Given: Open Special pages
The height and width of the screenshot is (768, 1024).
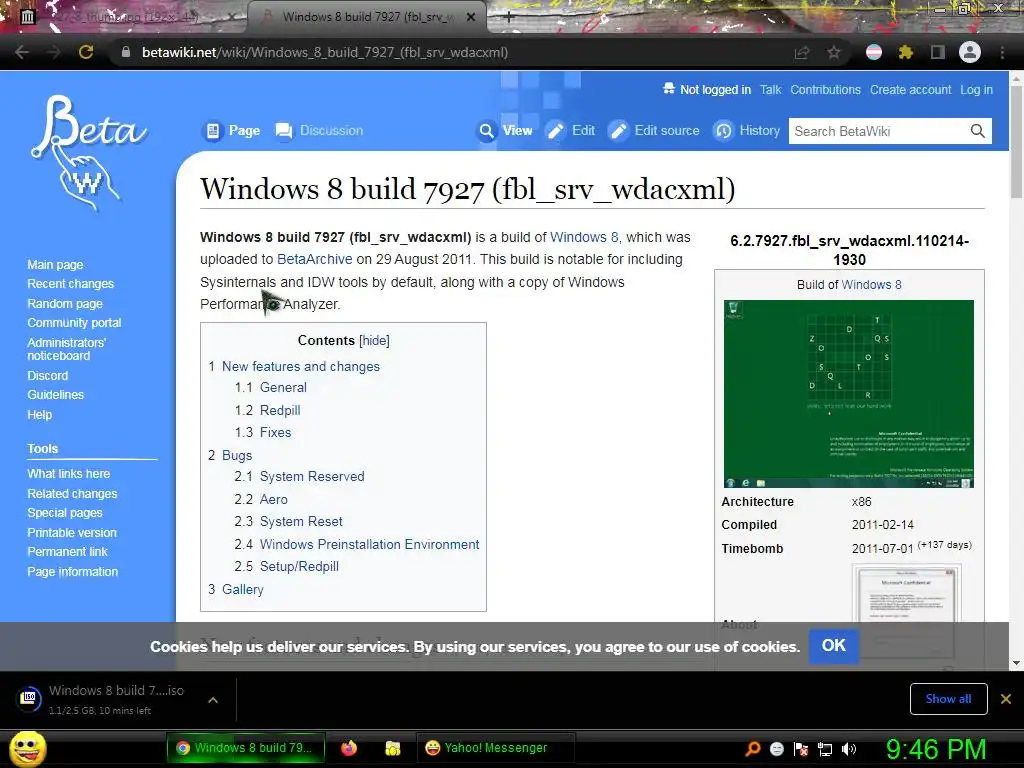Looking at the screenshot, I should coord(65,513).
